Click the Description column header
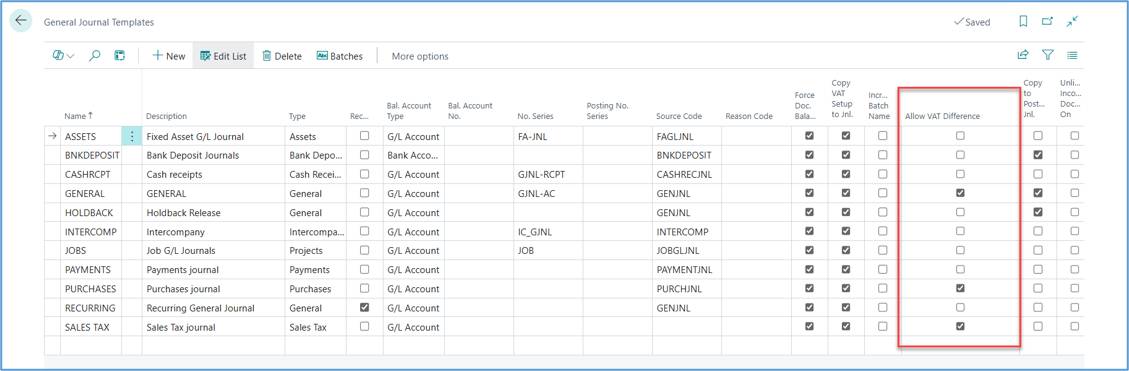Viewport: 1129px width, 371px height. (166, 116)
